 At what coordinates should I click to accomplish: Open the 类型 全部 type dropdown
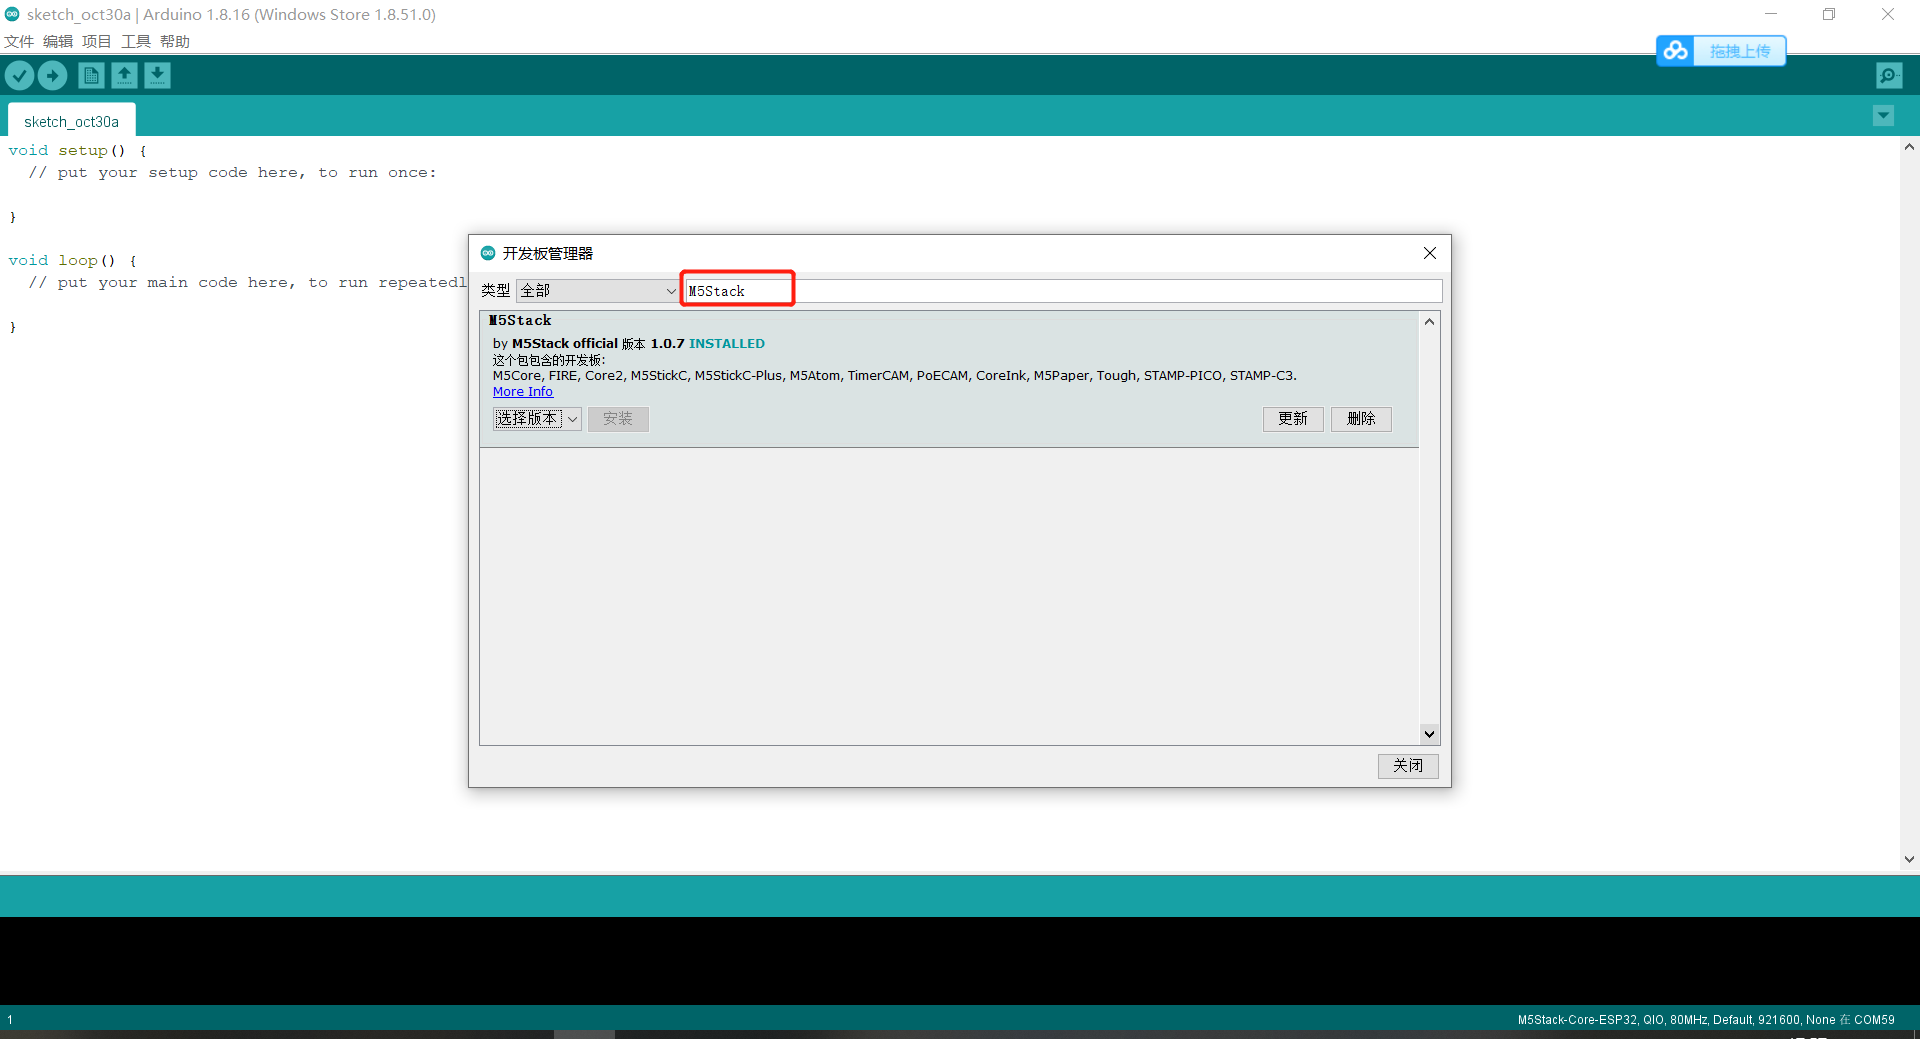(598, 291)
